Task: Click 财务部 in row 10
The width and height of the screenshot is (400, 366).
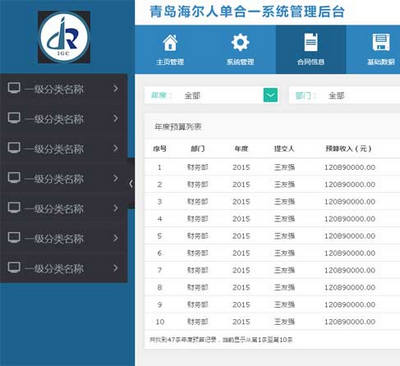Action: [x=198, y=322]
